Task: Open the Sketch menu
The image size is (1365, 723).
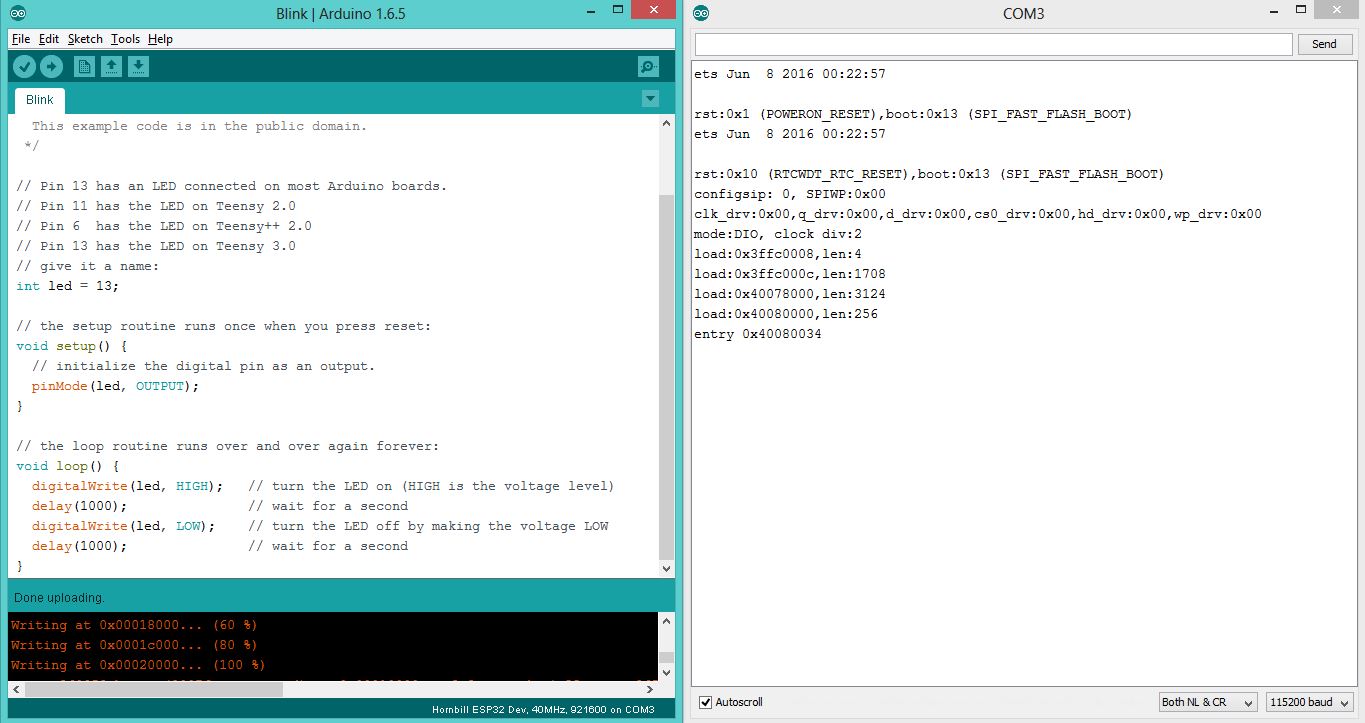Action: [85, 39]
